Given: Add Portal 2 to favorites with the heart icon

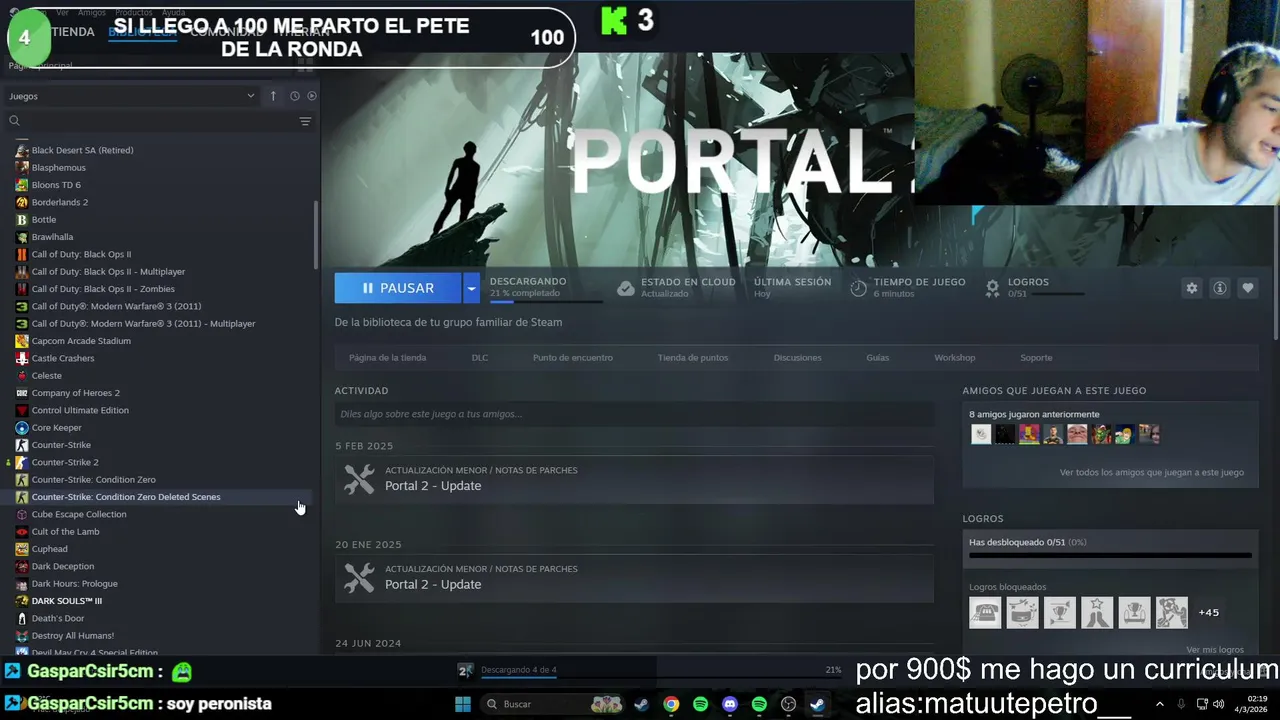Looking at the screenshot, I should click(1248, 288).
